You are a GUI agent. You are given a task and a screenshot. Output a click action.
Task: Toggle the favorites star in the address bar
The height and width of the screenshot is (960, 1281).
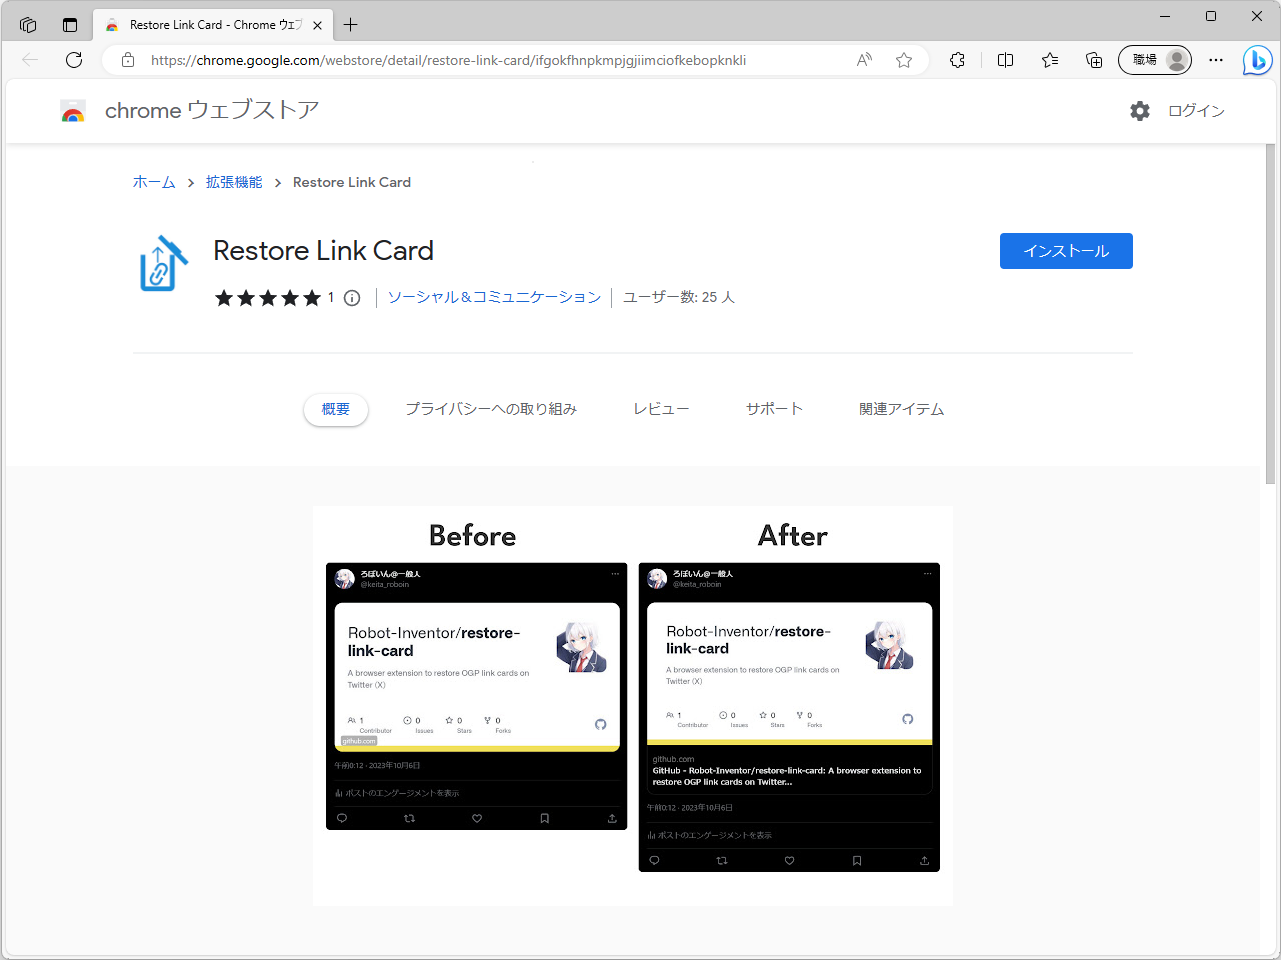pyautogui.click(x=903, y=60)
